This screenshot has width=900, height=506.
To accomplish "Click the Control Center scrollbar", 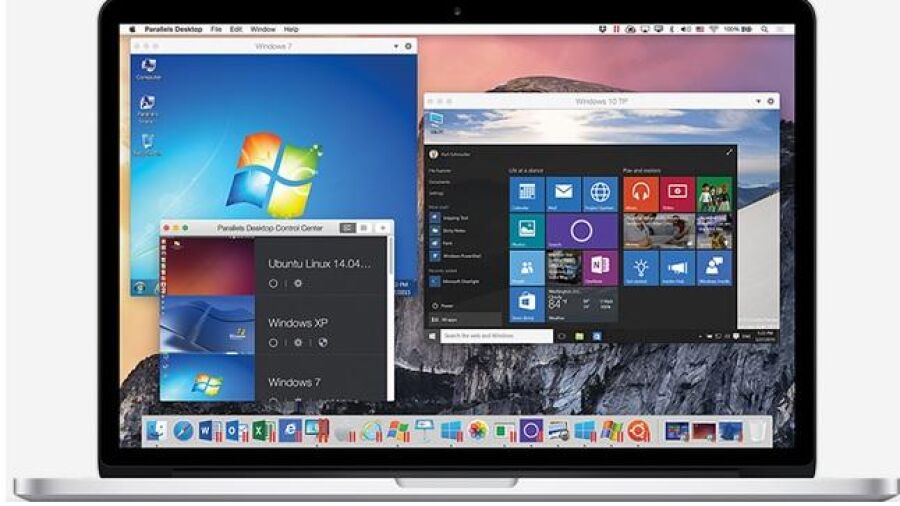I will click(390, 255).
